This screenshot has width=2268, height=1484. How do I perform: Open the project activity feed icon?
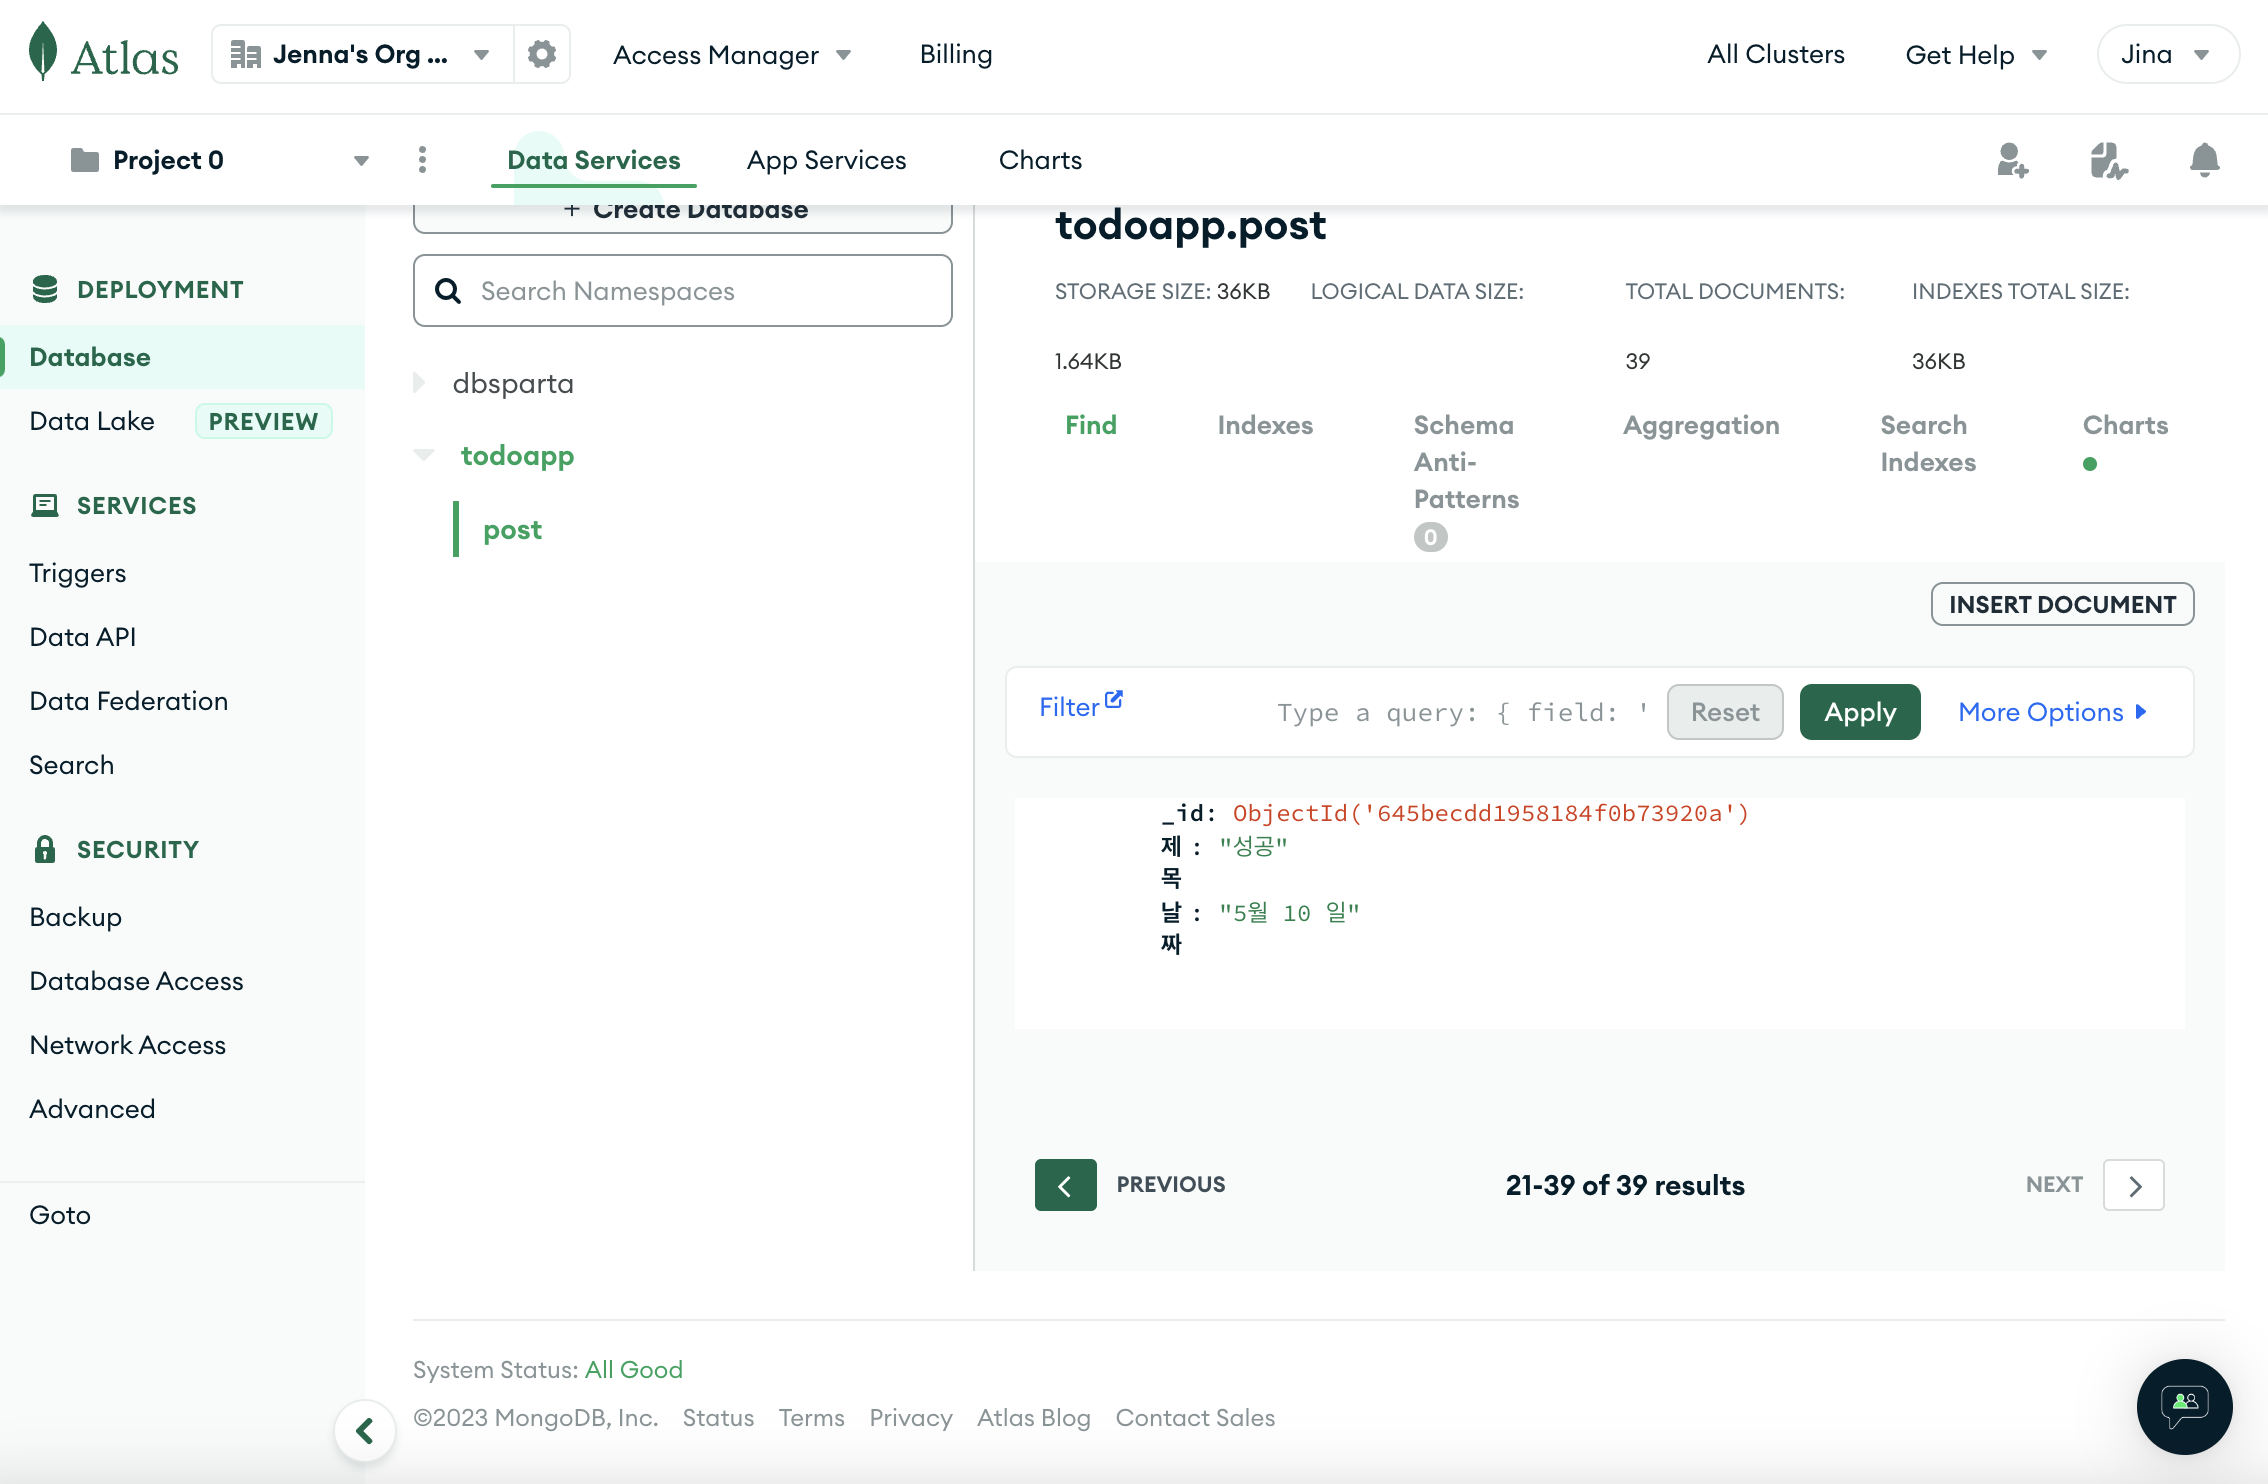2108,160
